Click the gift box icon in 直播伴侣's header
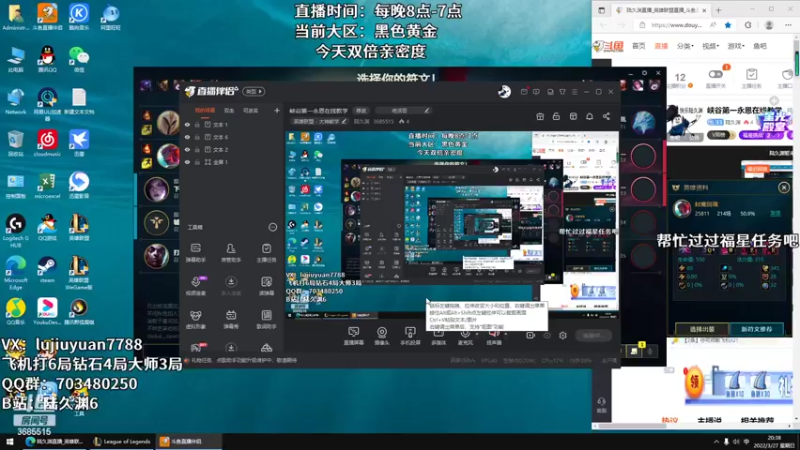The image size is (800, 450). [x=540, y=117]
